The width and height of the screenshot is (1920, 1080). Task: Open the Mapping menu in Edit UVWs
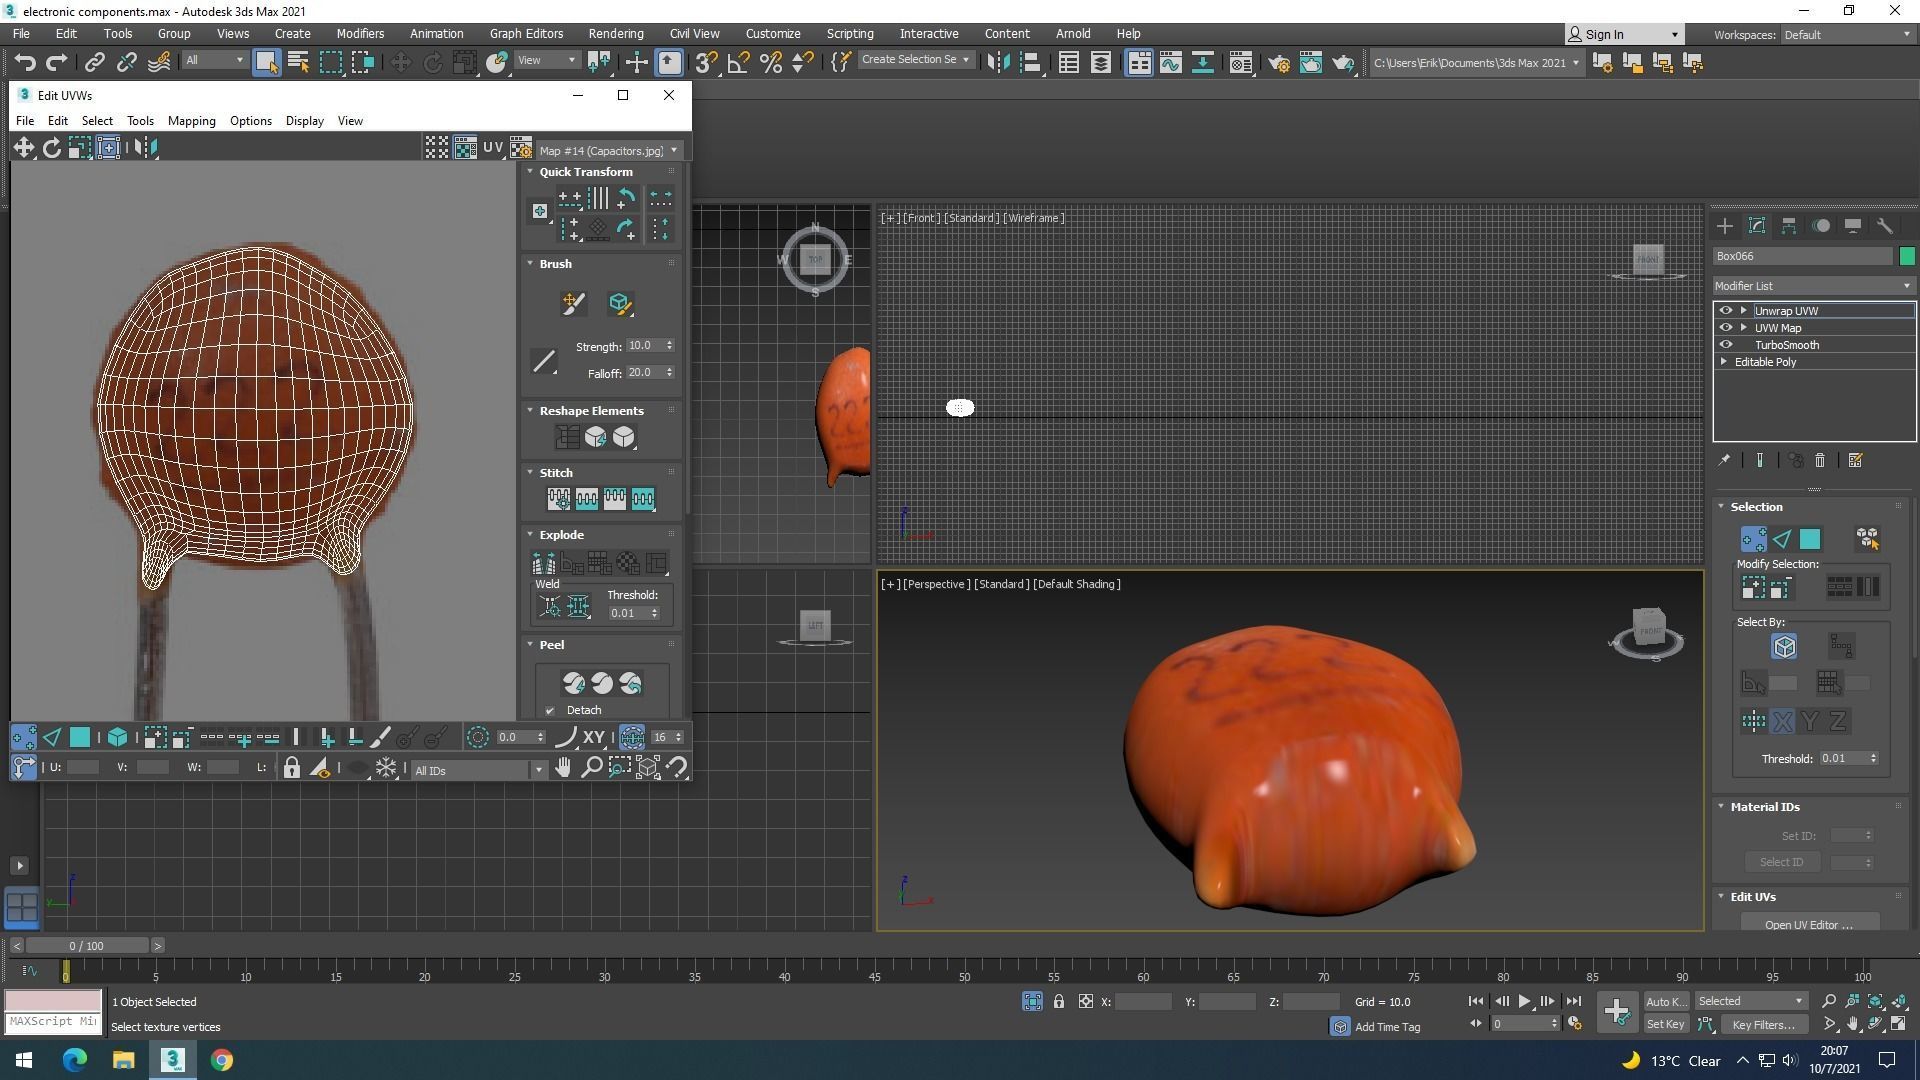pyautogui.click(x=191, y=121)
